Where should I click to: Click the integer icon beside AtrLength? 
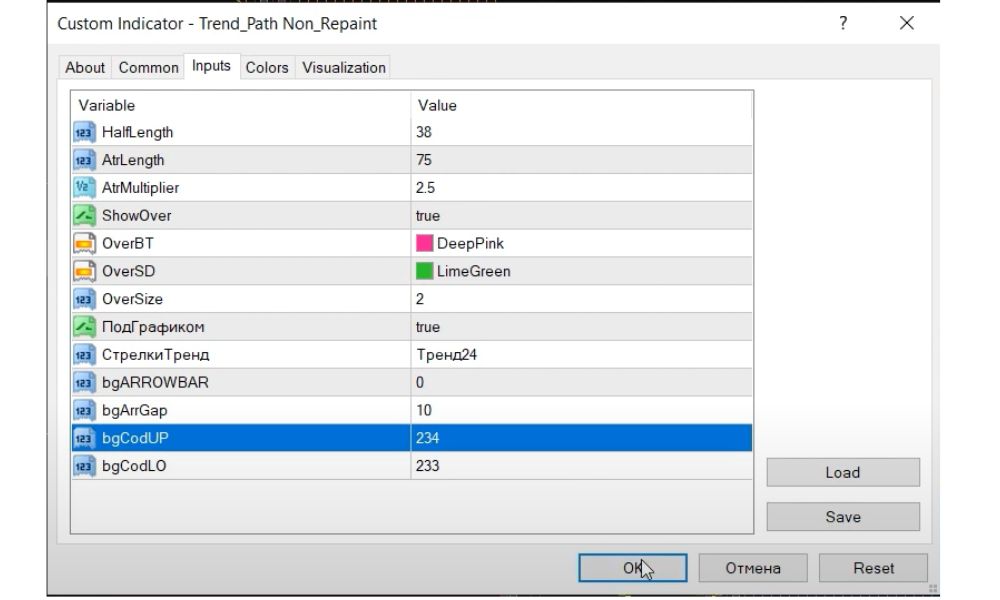click(x=84, y=160)
